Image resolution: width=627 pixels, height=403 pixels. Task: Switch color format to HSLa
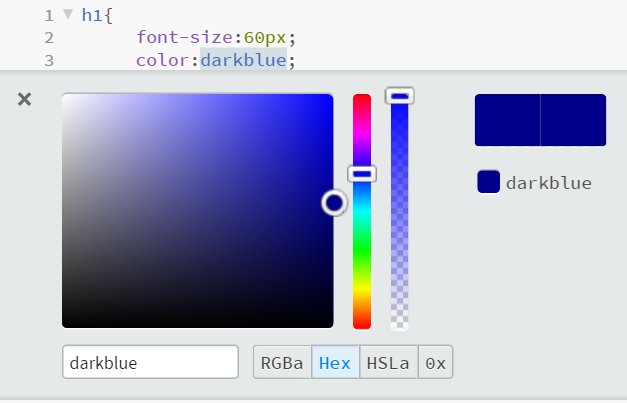(388, 362)
